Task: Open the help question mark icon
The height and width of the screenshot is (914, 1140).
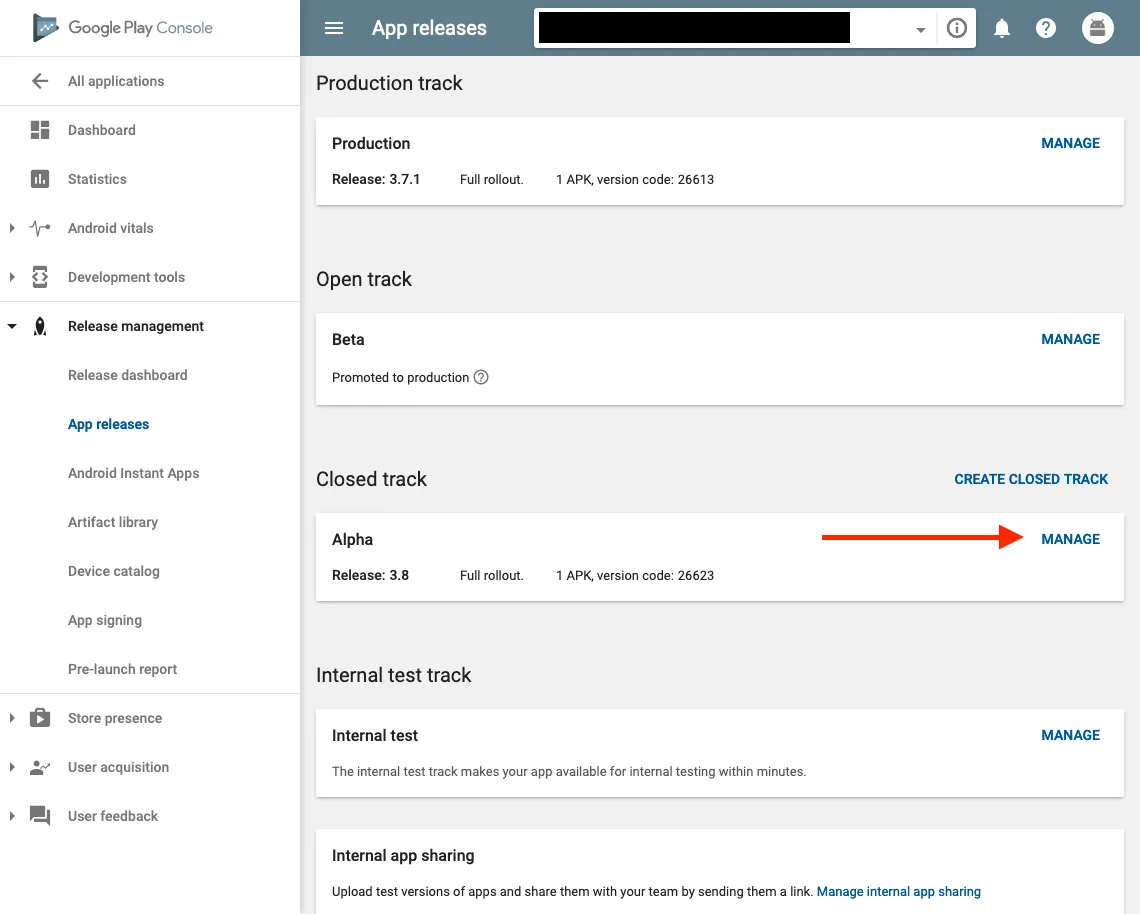Action: 1046,28
